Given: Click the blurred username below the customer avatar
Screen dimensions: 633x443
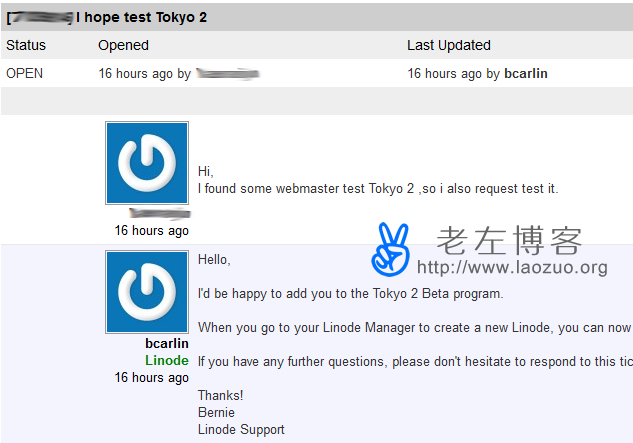Looking at the screenshot, I should click(x=159, y=214).
